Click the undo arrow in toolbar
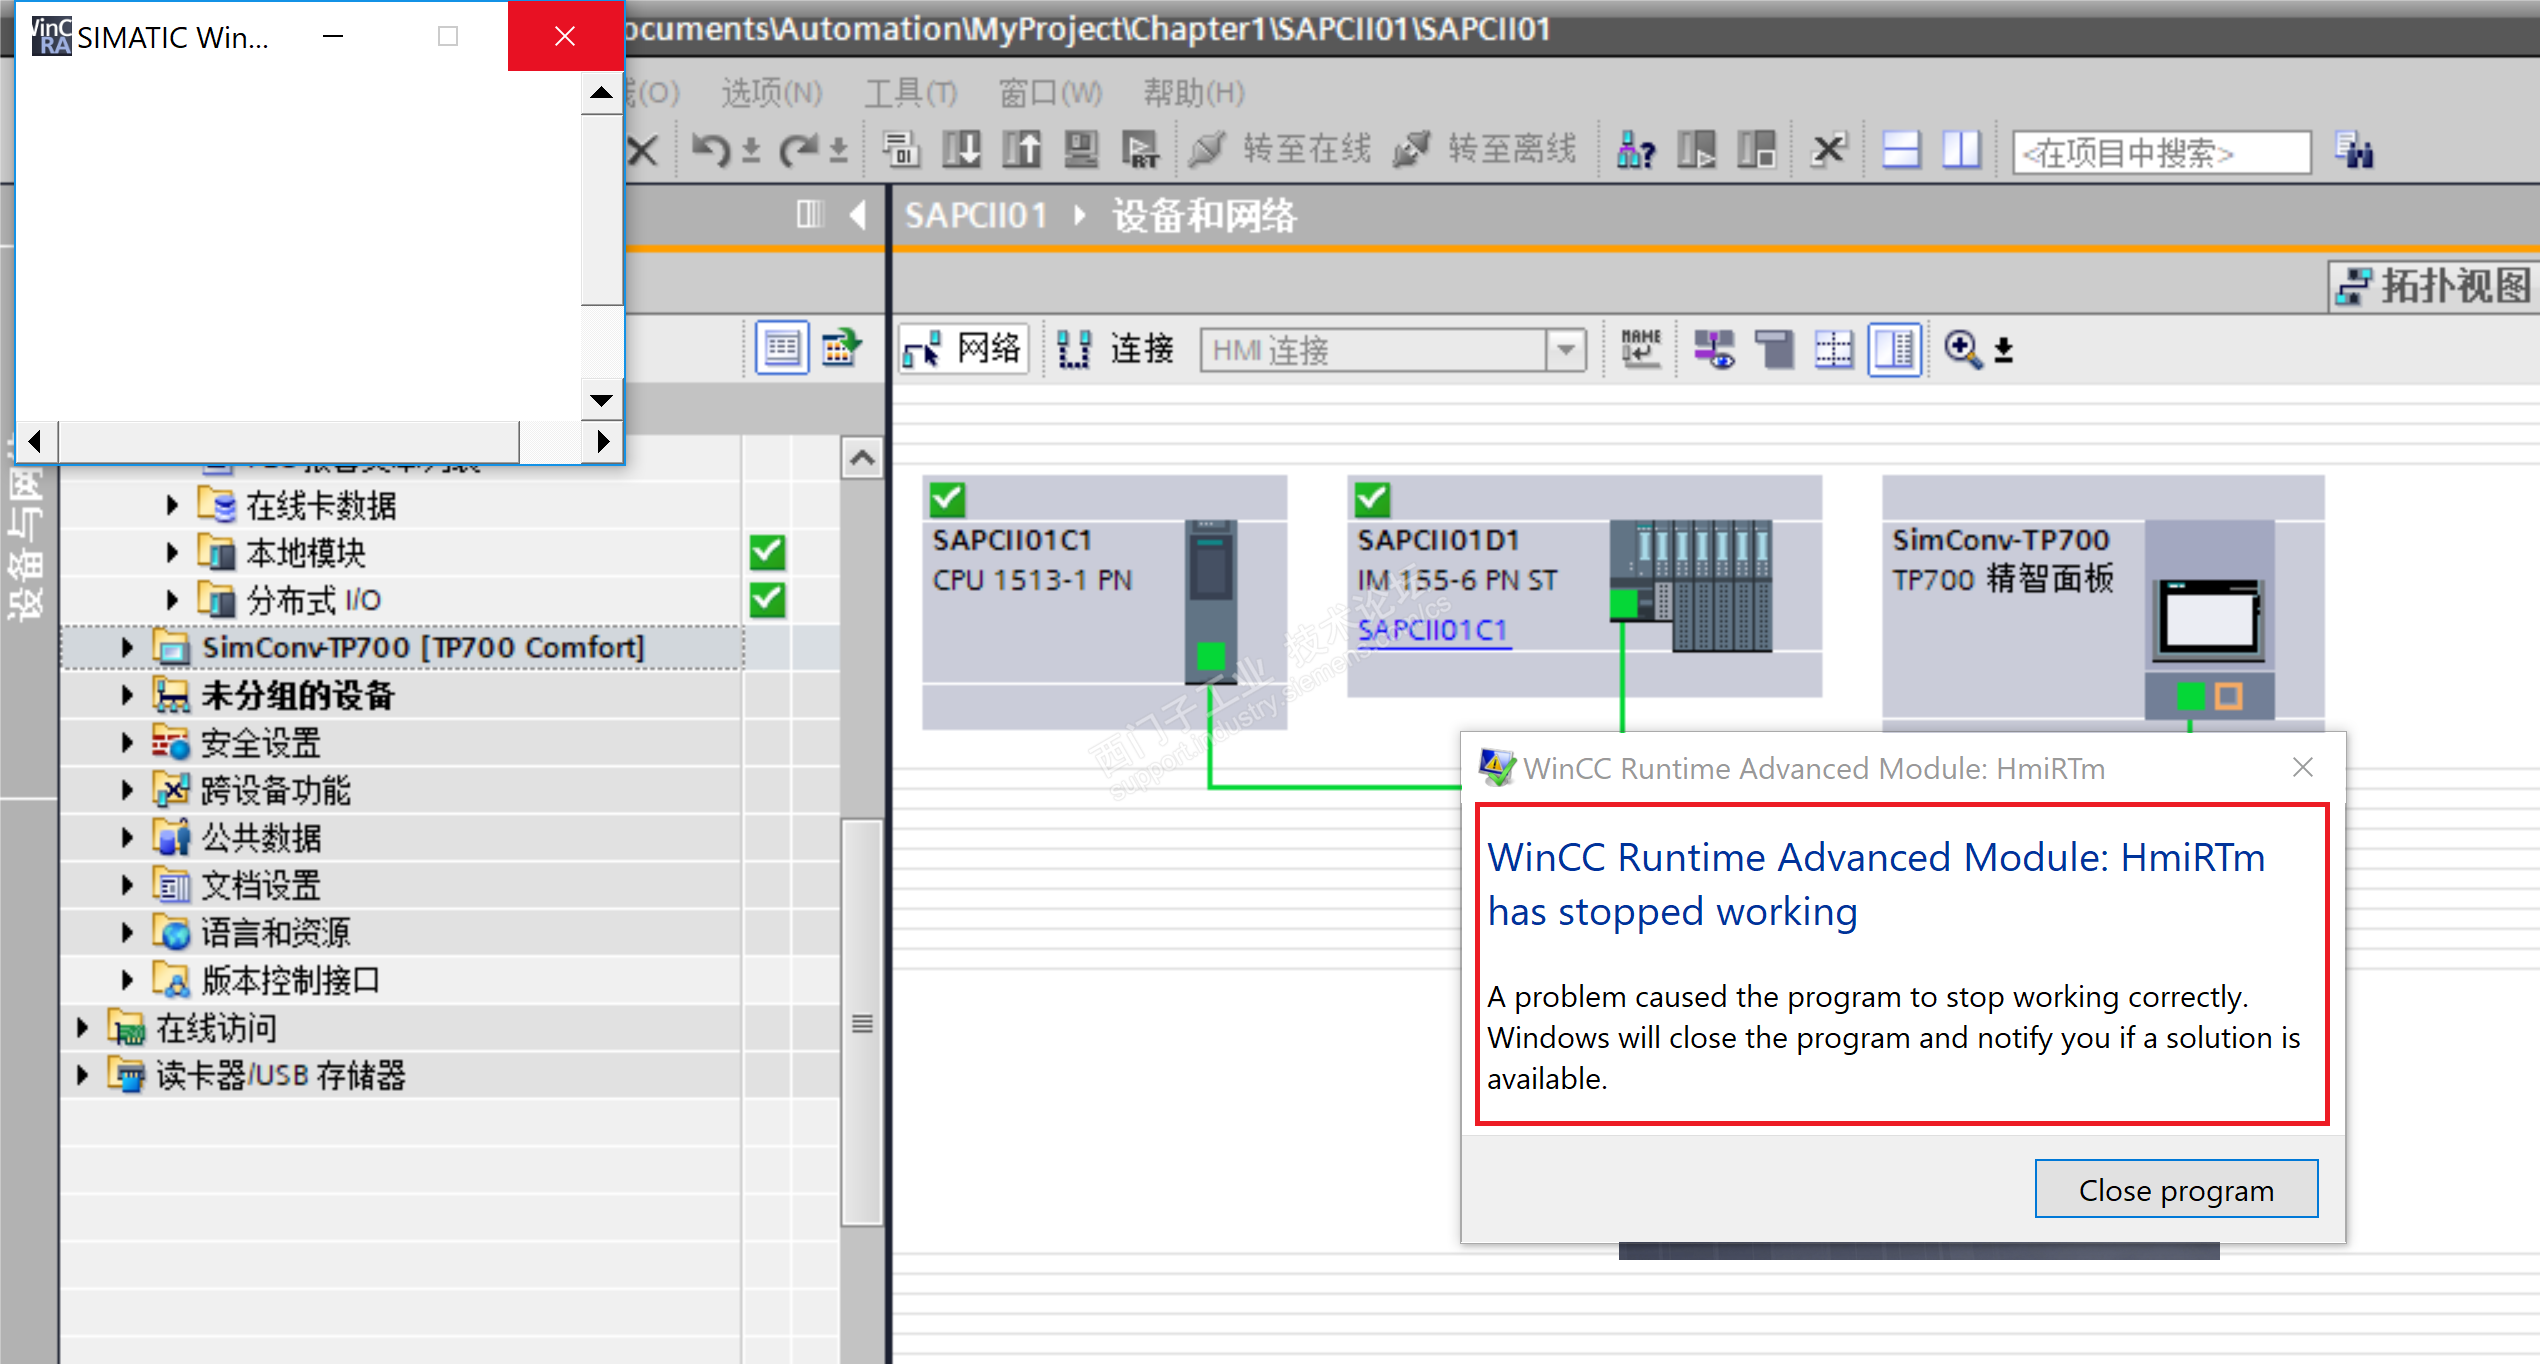This screenshot has height=1364, width=2540. point(711,151)
